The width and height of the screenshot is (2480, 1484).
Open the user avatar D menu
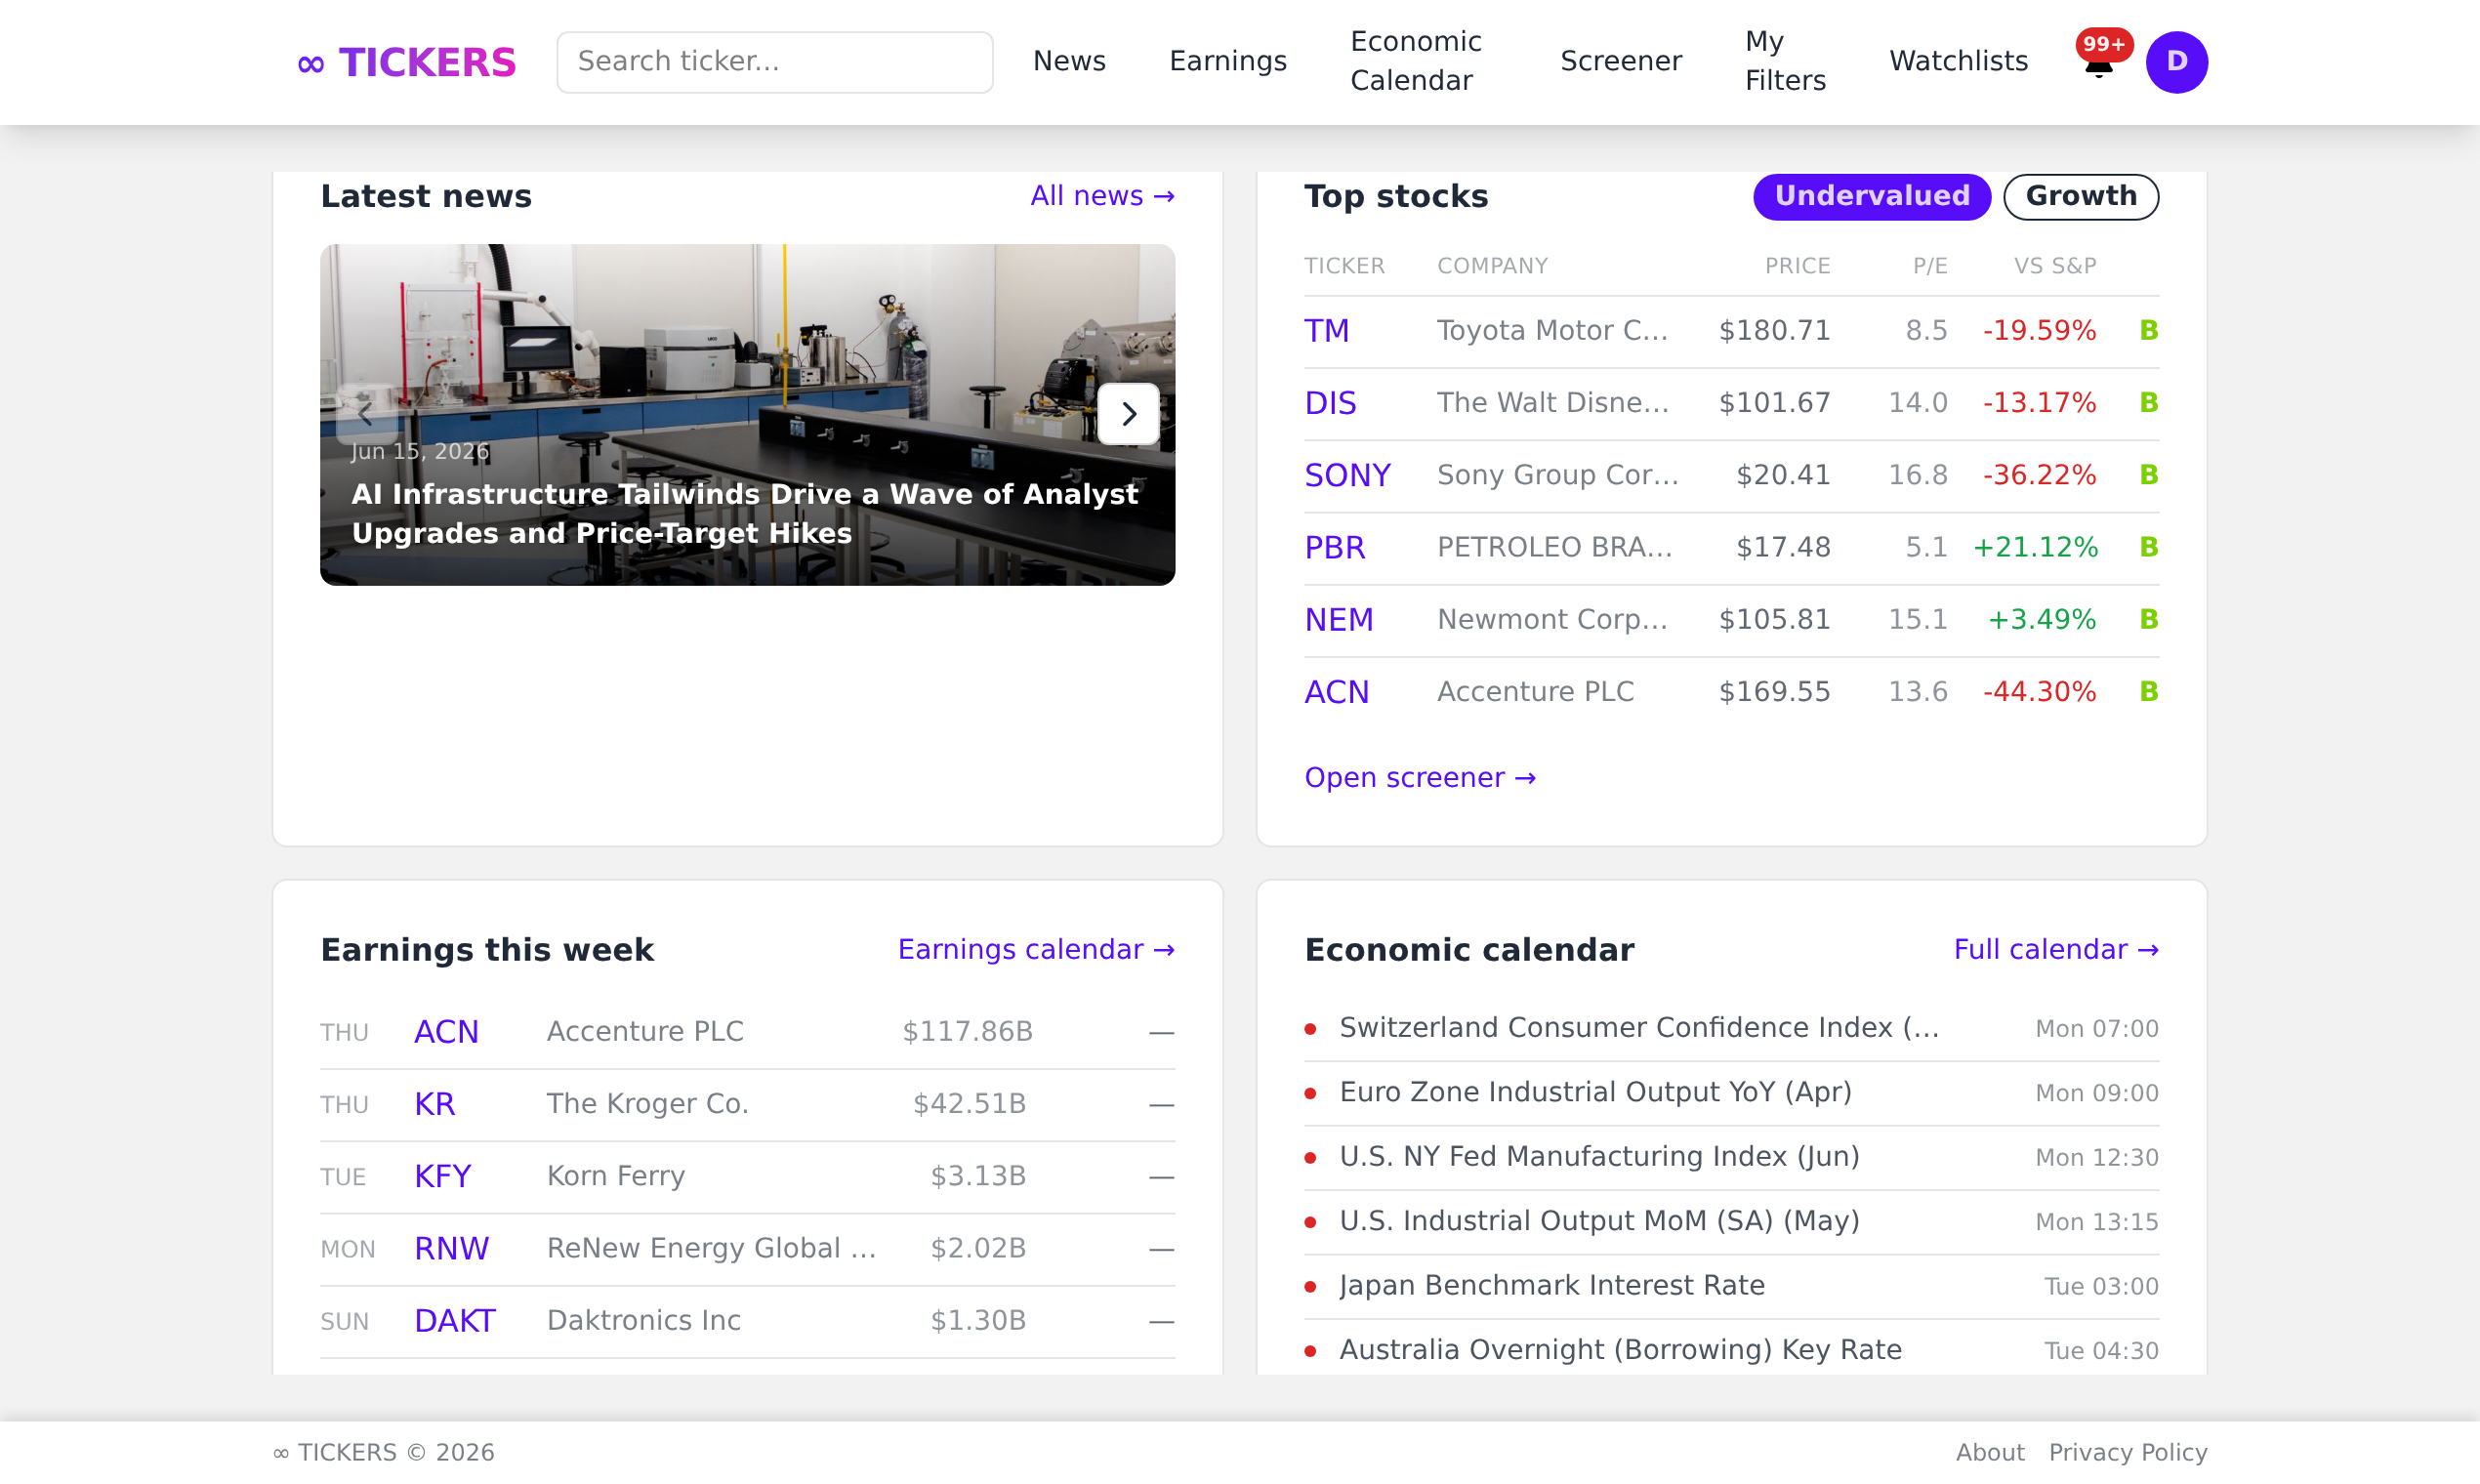click(x=2176, y=62)
